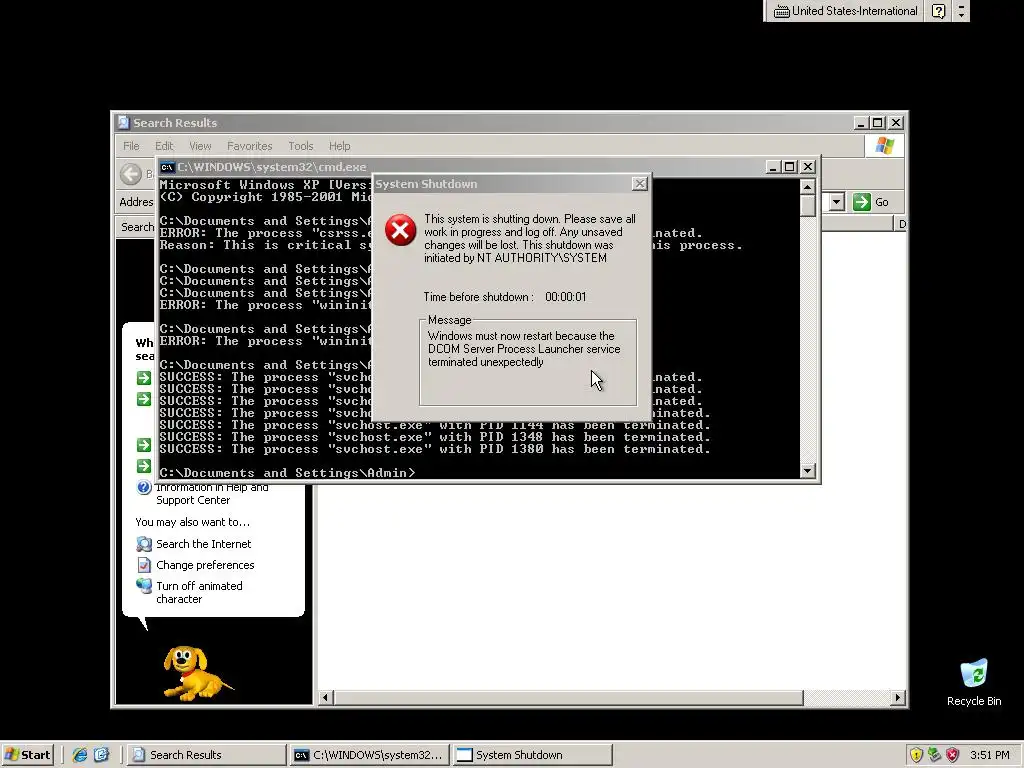Viewport: 1024px width, 768px height.
Task: Click yellow security shield tray icon
Action: pos(916,755)
